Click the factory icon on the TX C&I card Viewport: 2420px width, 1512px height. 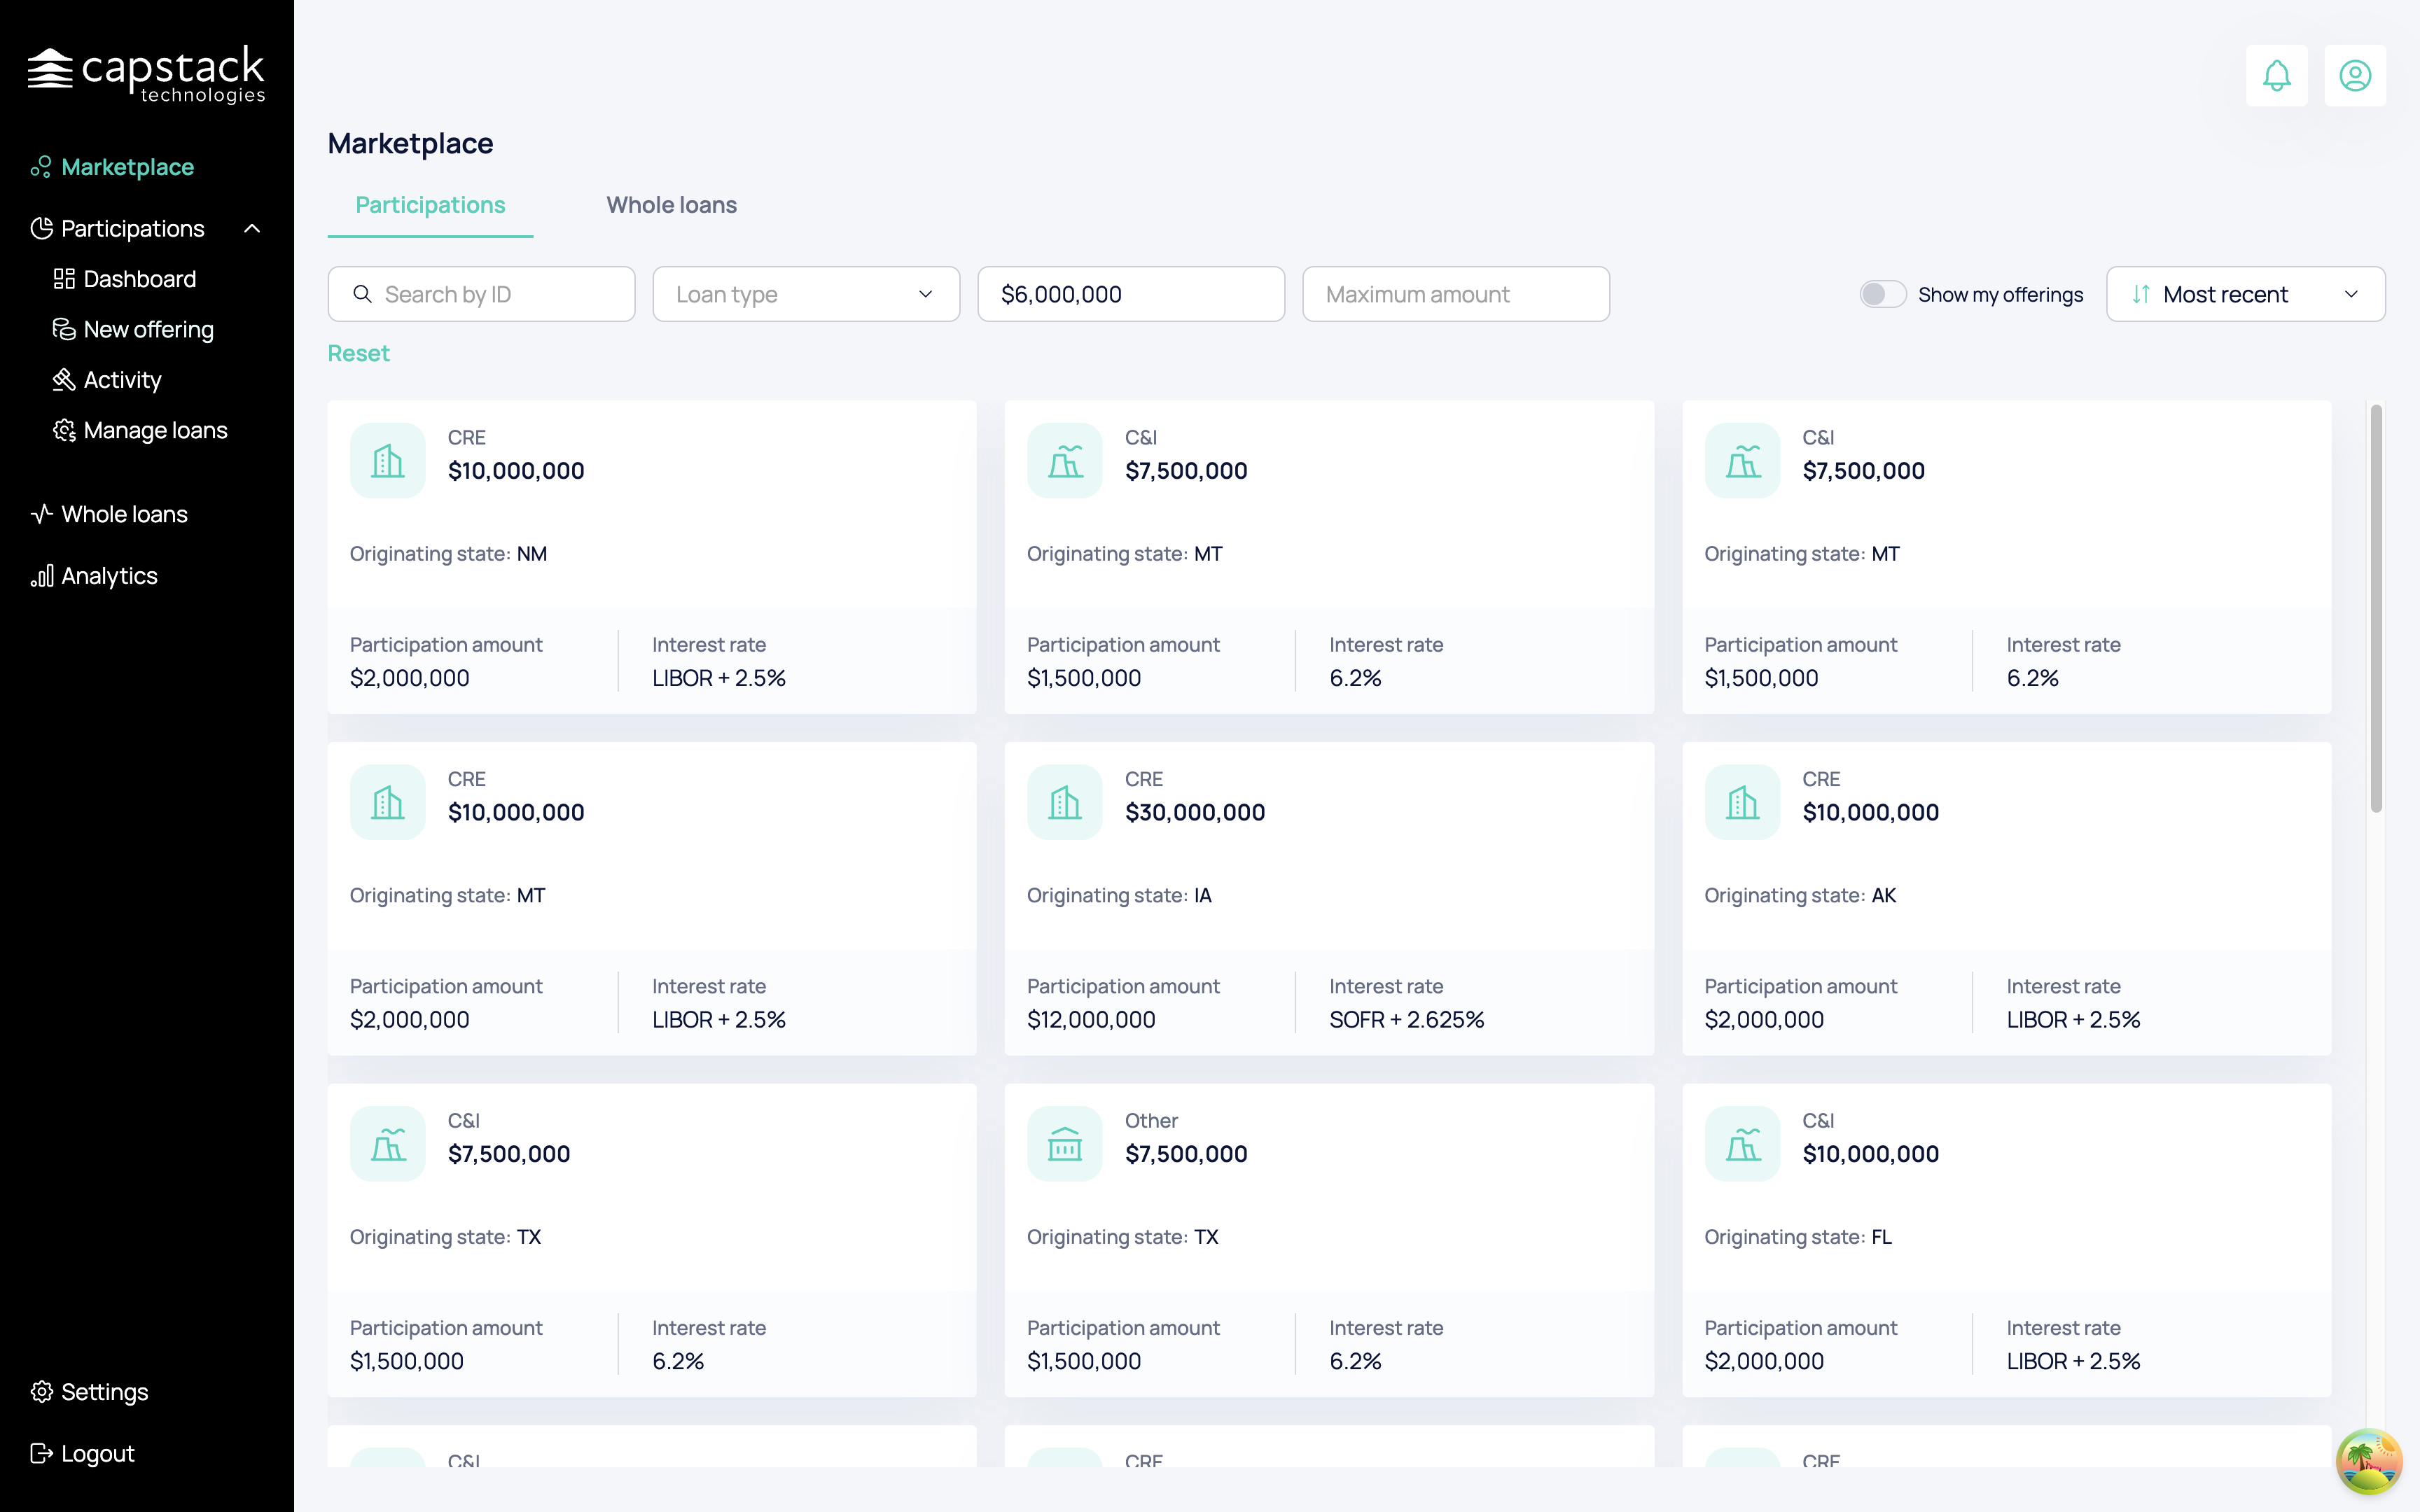[387, 1144]
